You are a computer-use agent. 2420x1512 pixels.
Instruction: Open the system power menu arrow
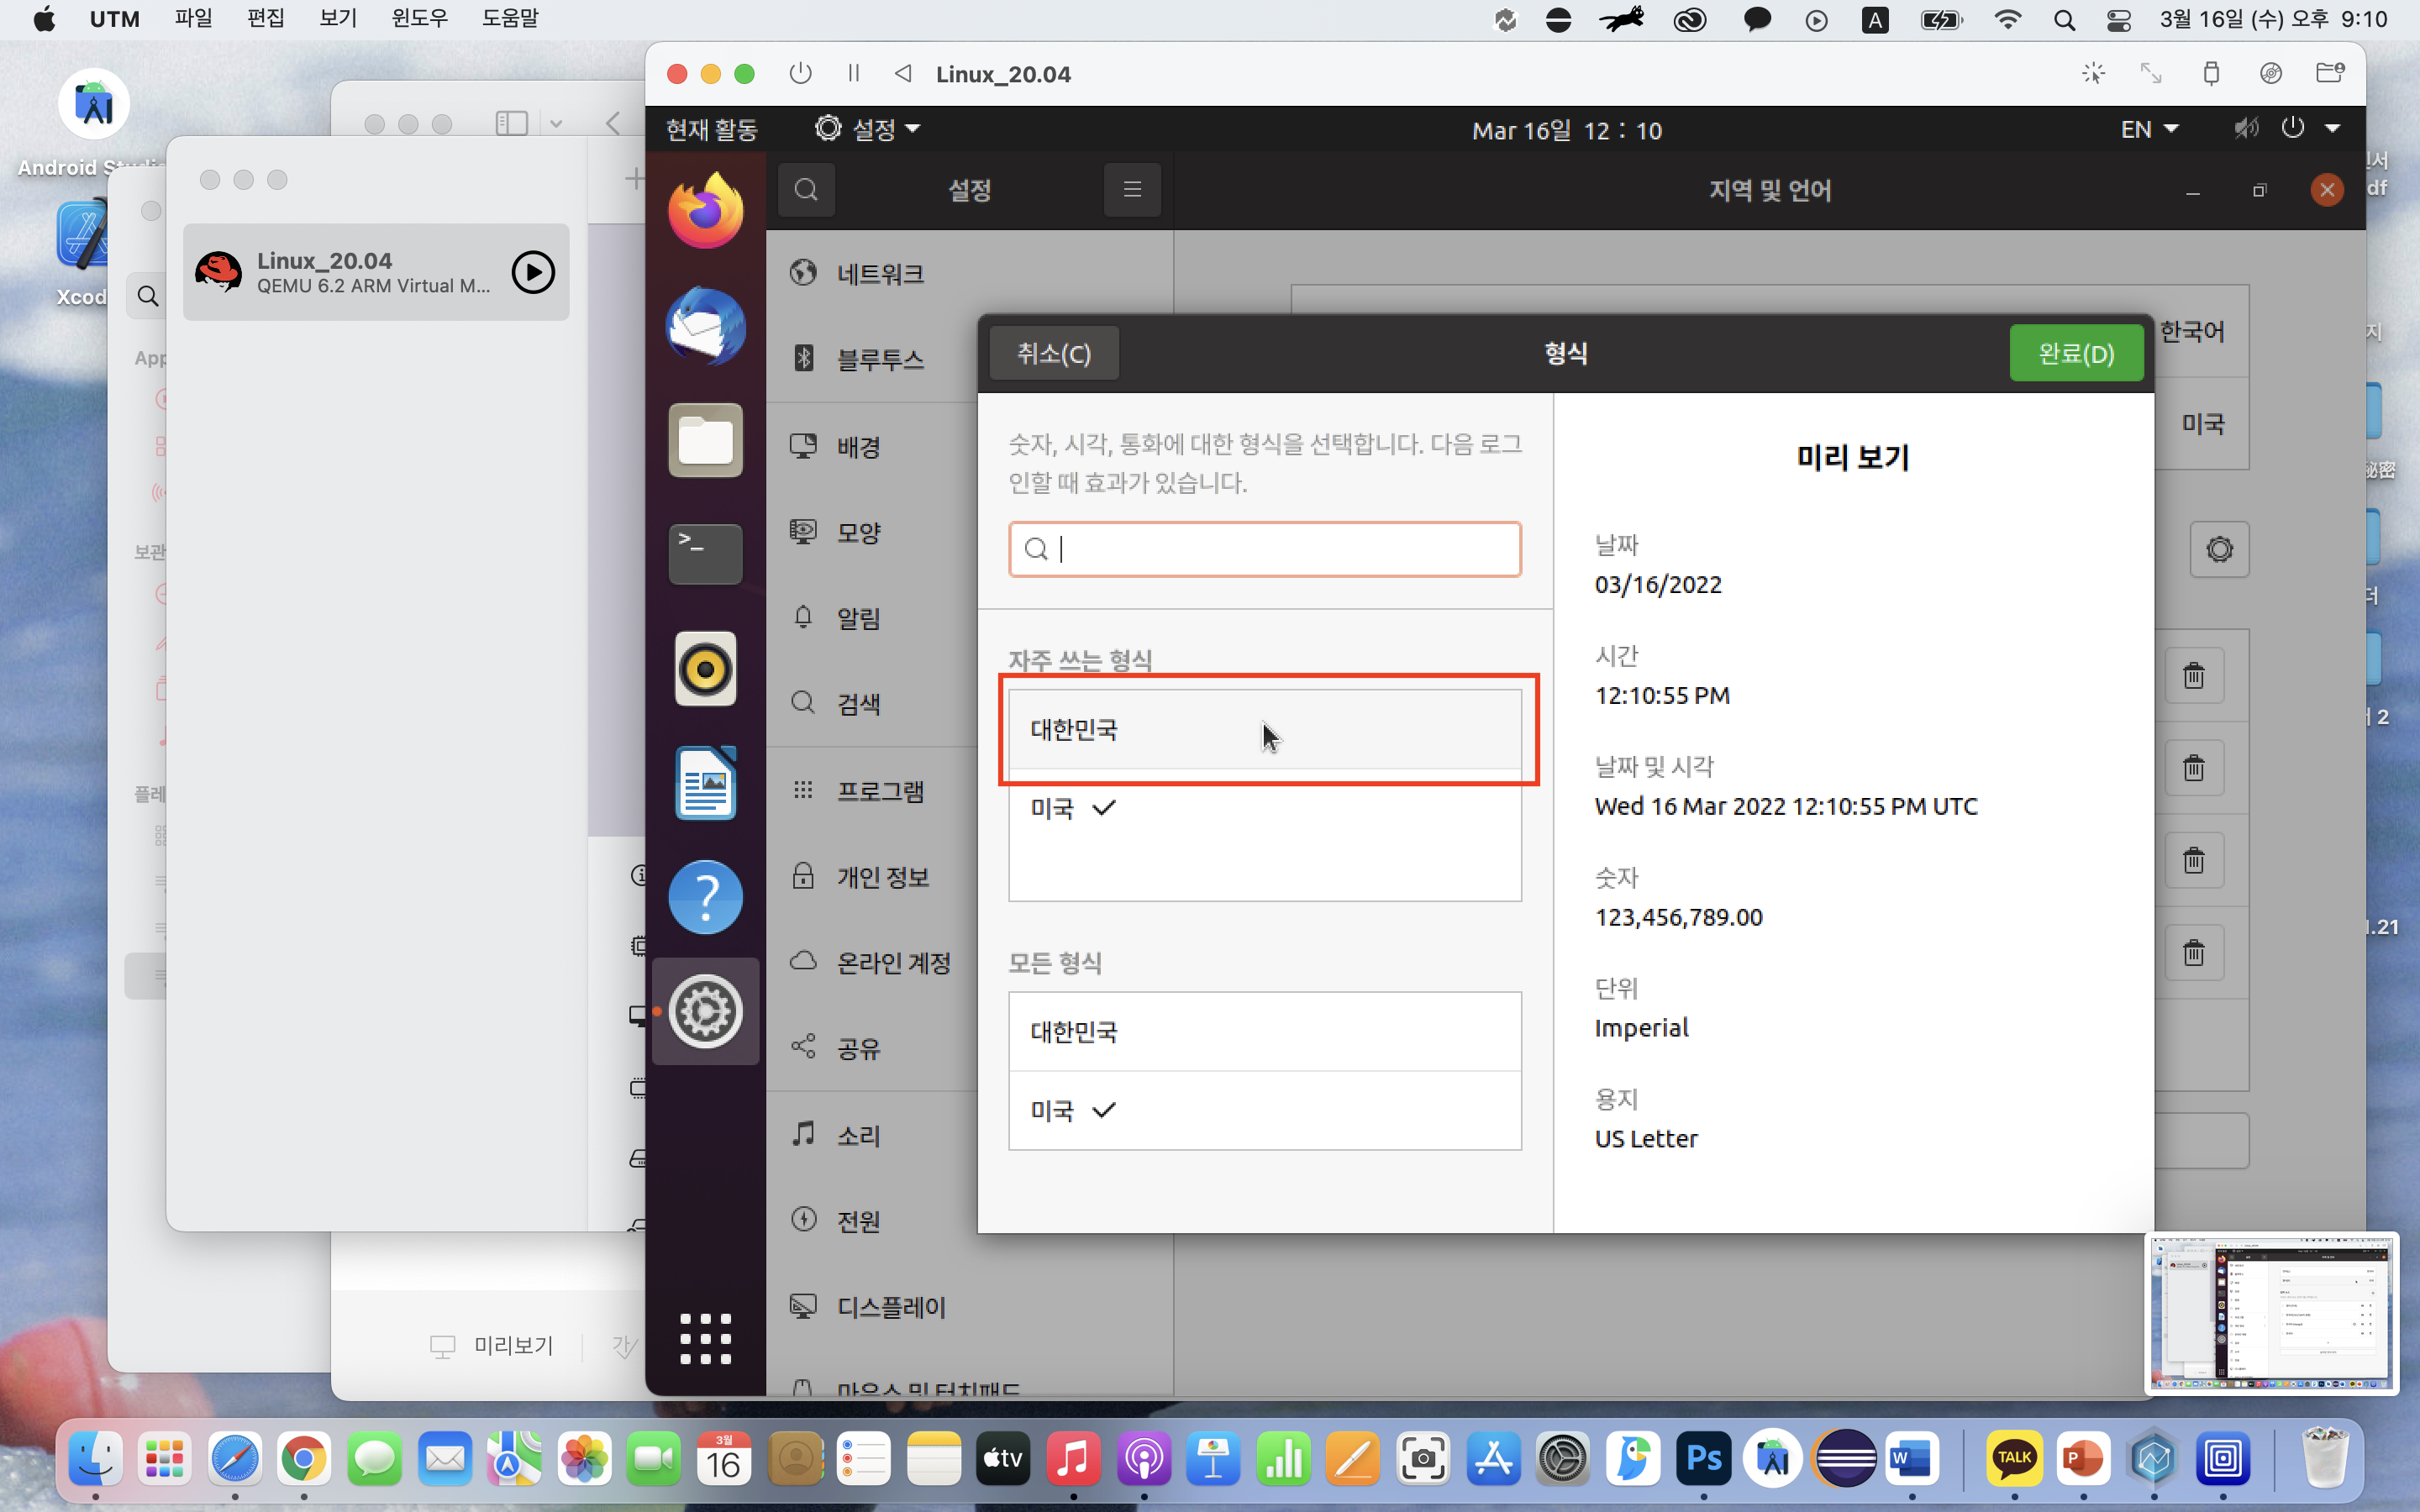[2332, 129]
